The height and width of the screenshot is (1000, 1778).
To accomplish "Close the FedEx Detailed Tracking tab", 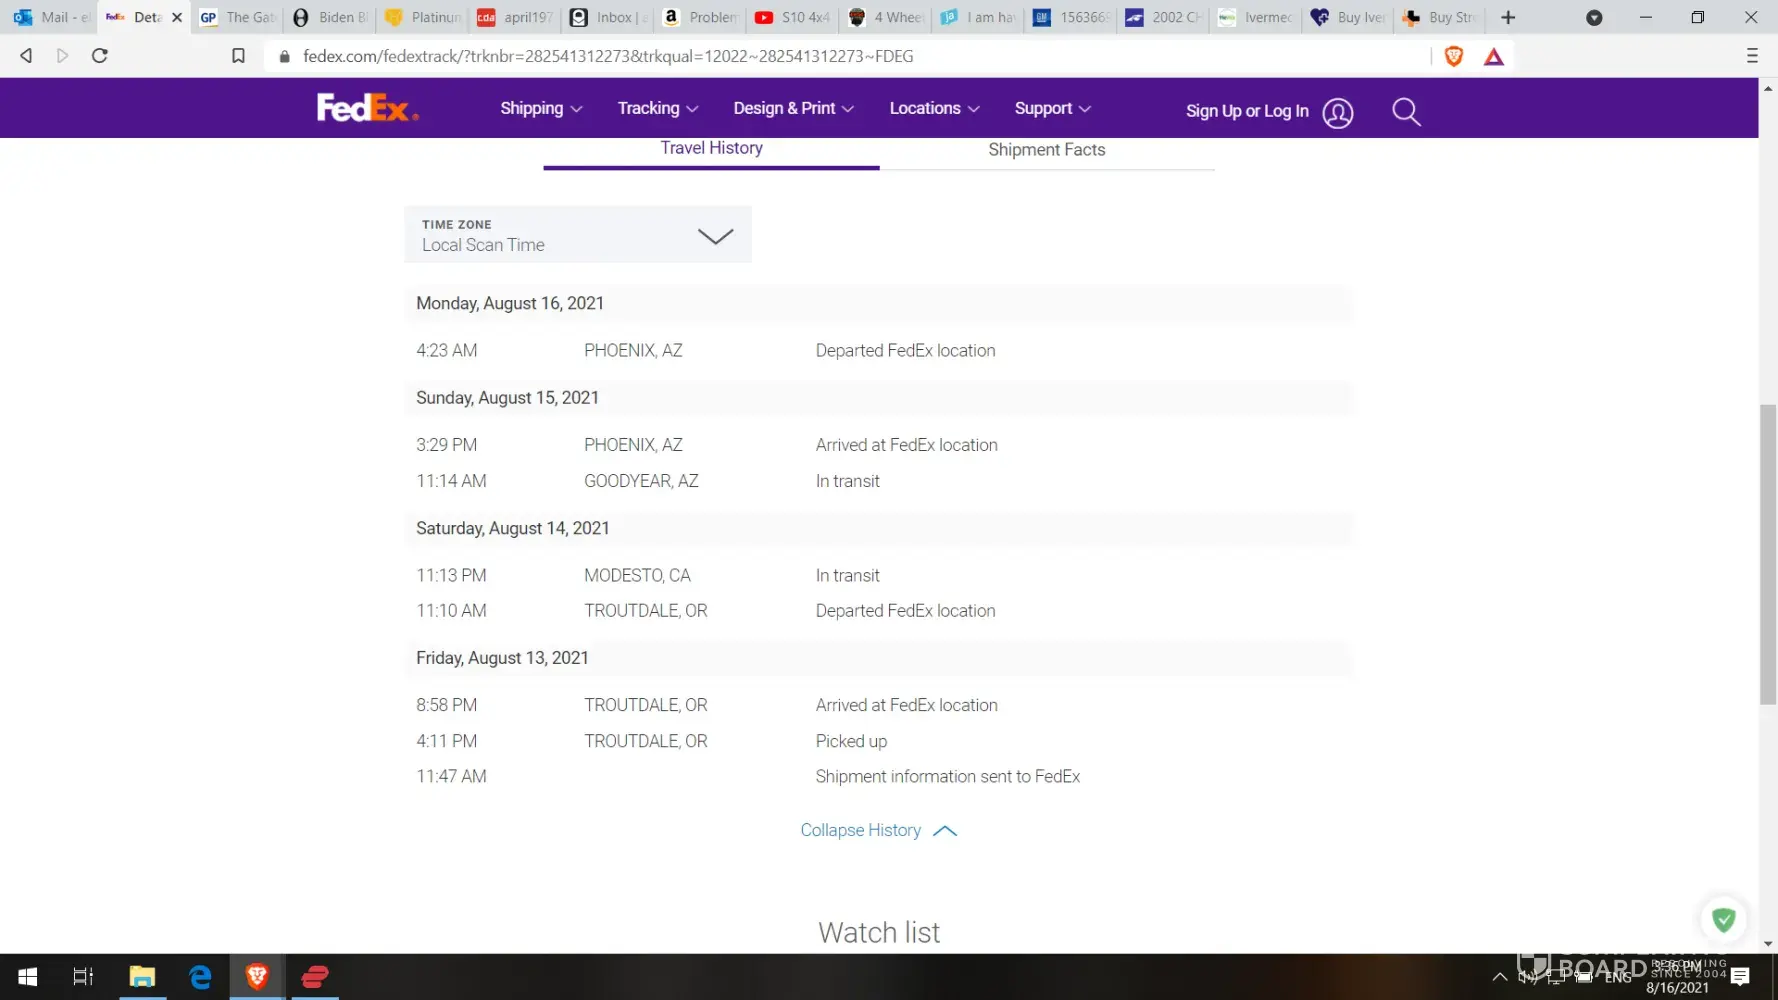I will click(x=177, y=17).
